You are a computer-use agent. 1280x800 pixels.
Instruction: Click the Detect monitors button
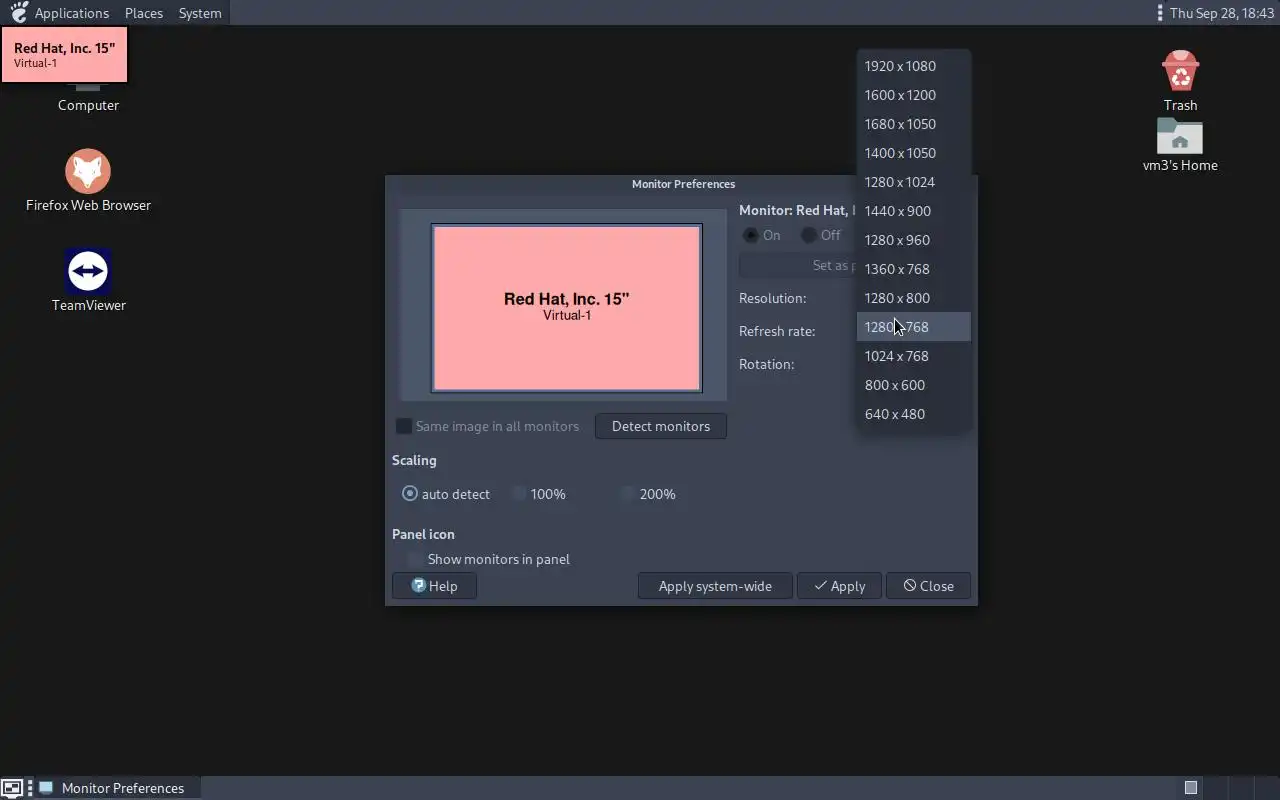click(661, 426)
